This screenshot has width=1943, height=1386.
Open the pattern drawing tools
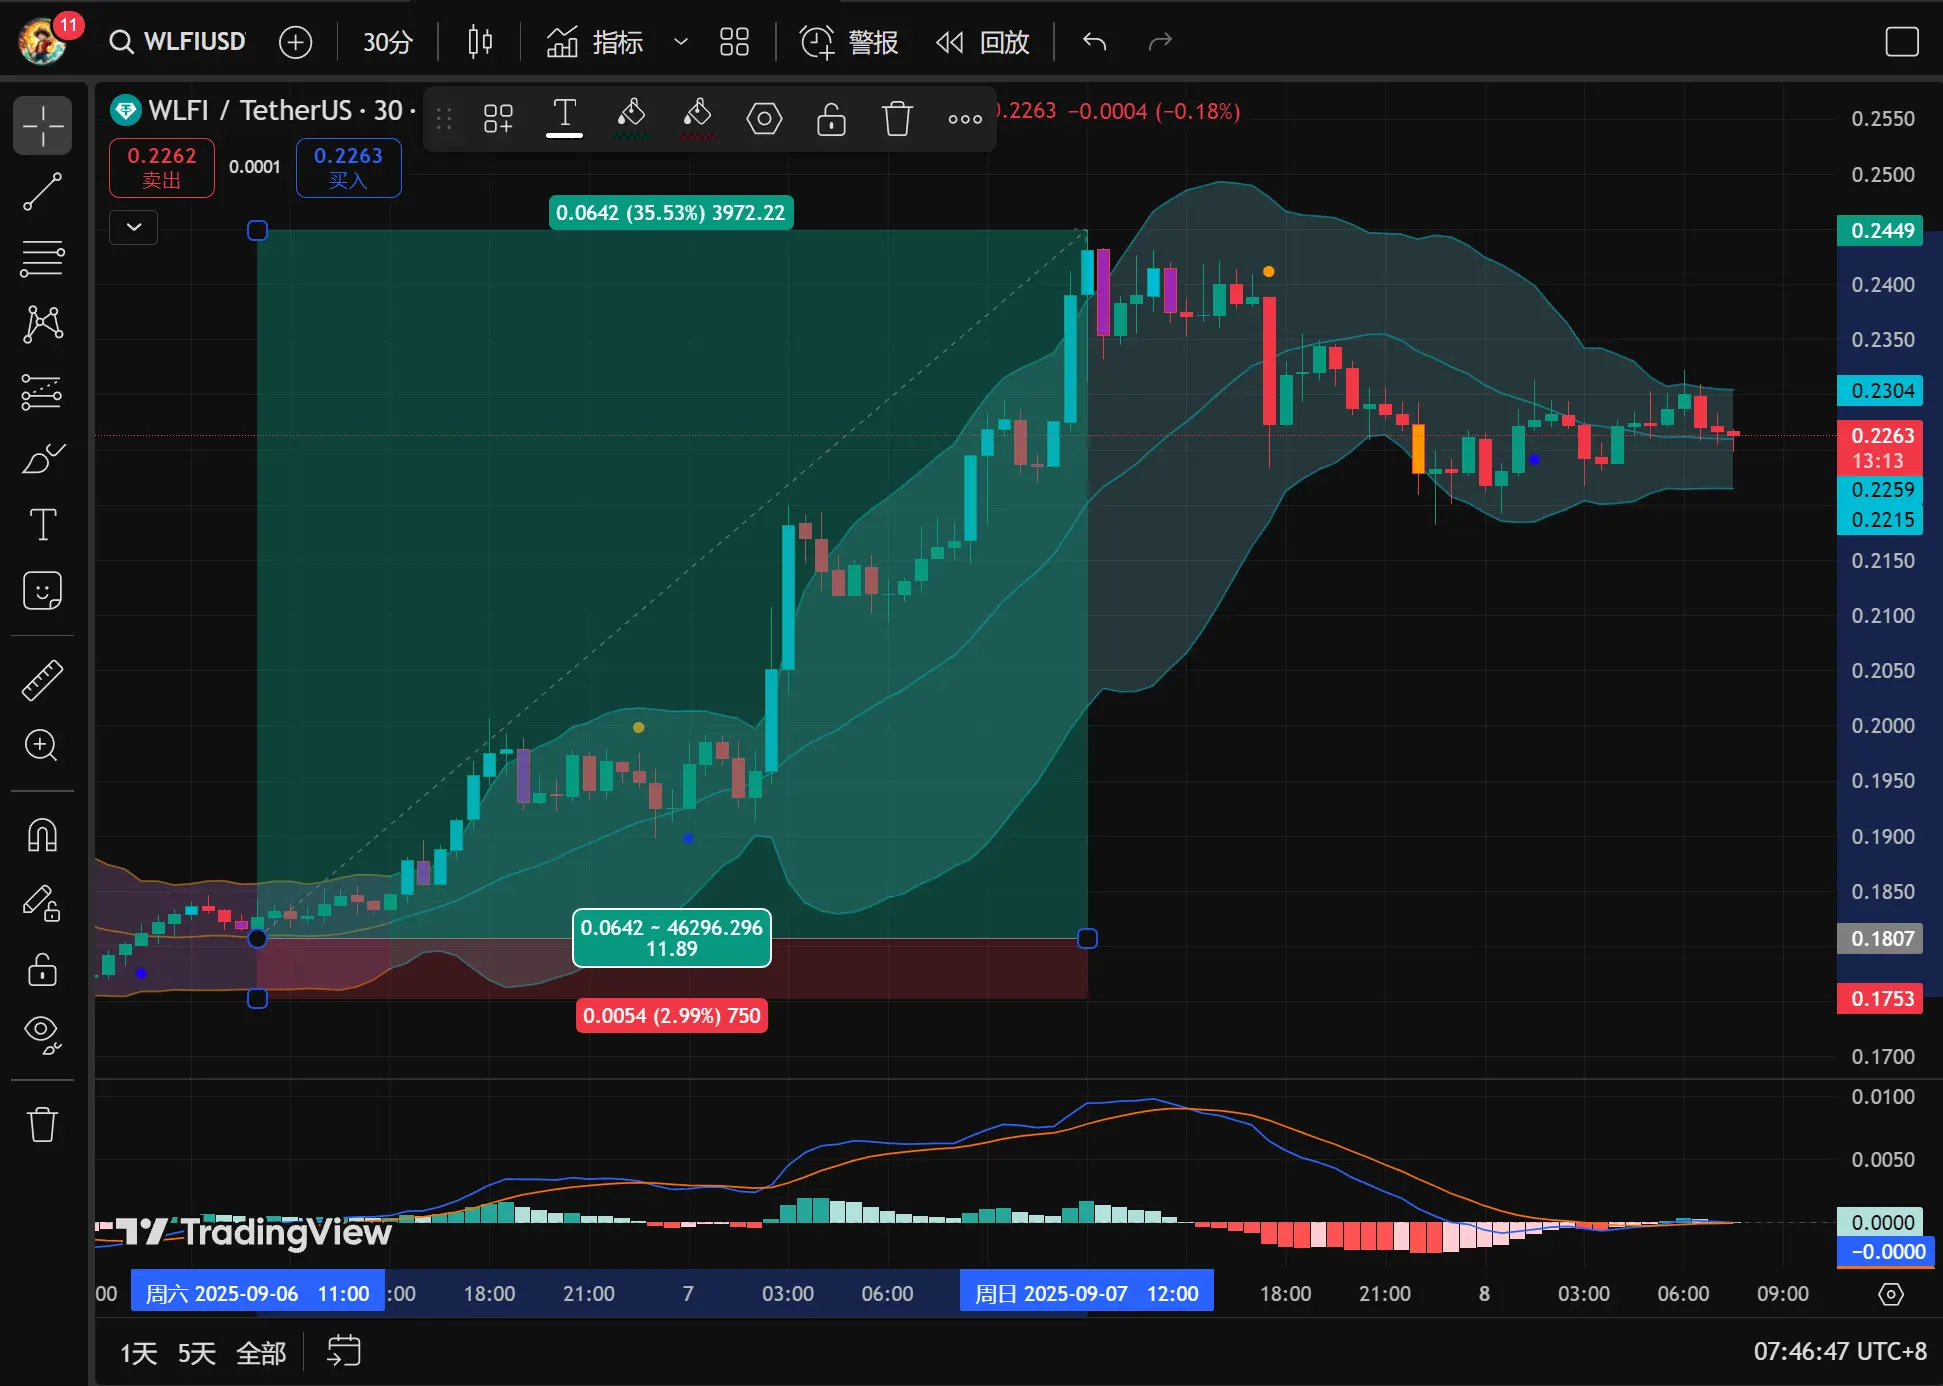click(42, 324)
